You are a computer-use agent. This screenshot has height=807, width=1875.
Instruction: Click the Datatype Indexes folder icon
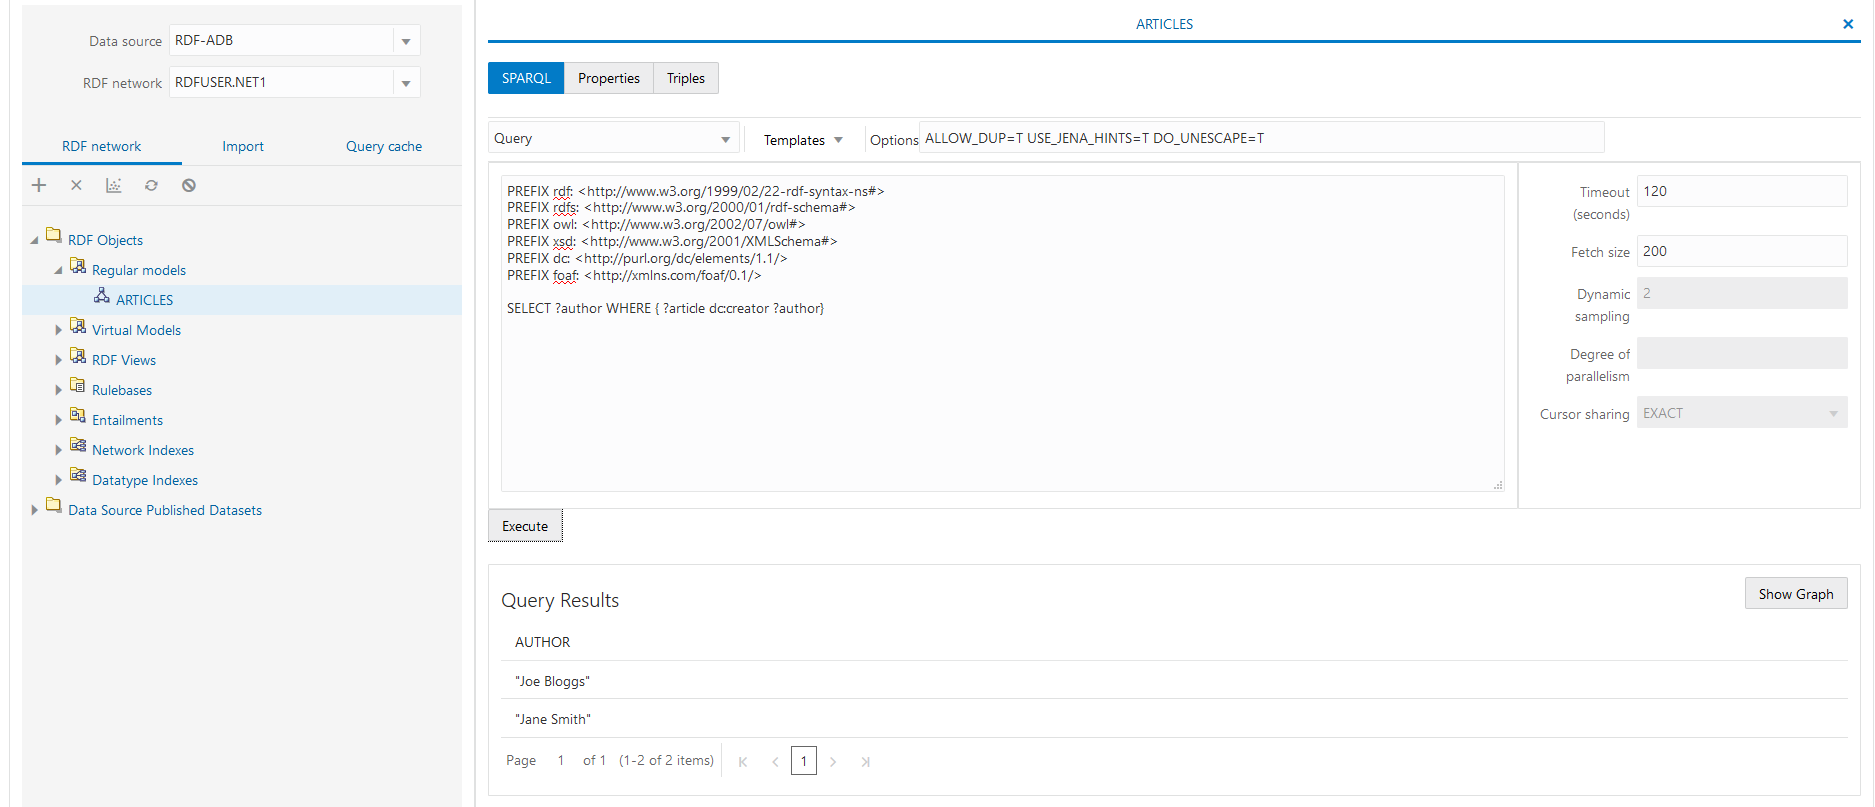click(78, 475)
